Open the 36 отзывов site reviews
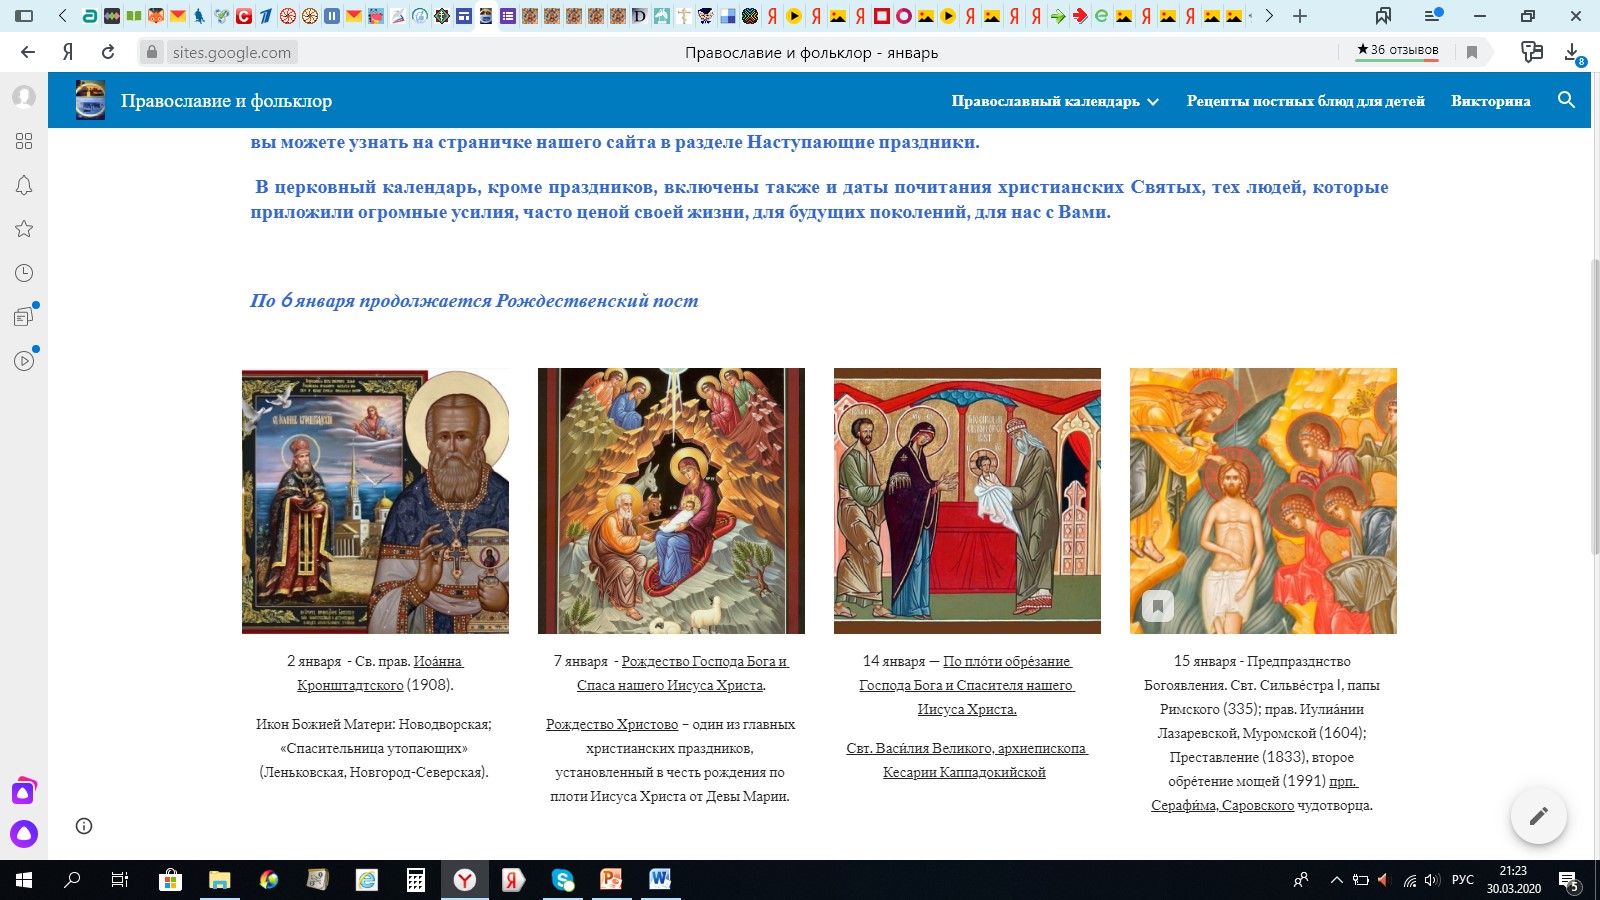Viewport: 1600px width, 900px height. point(1397,50)
